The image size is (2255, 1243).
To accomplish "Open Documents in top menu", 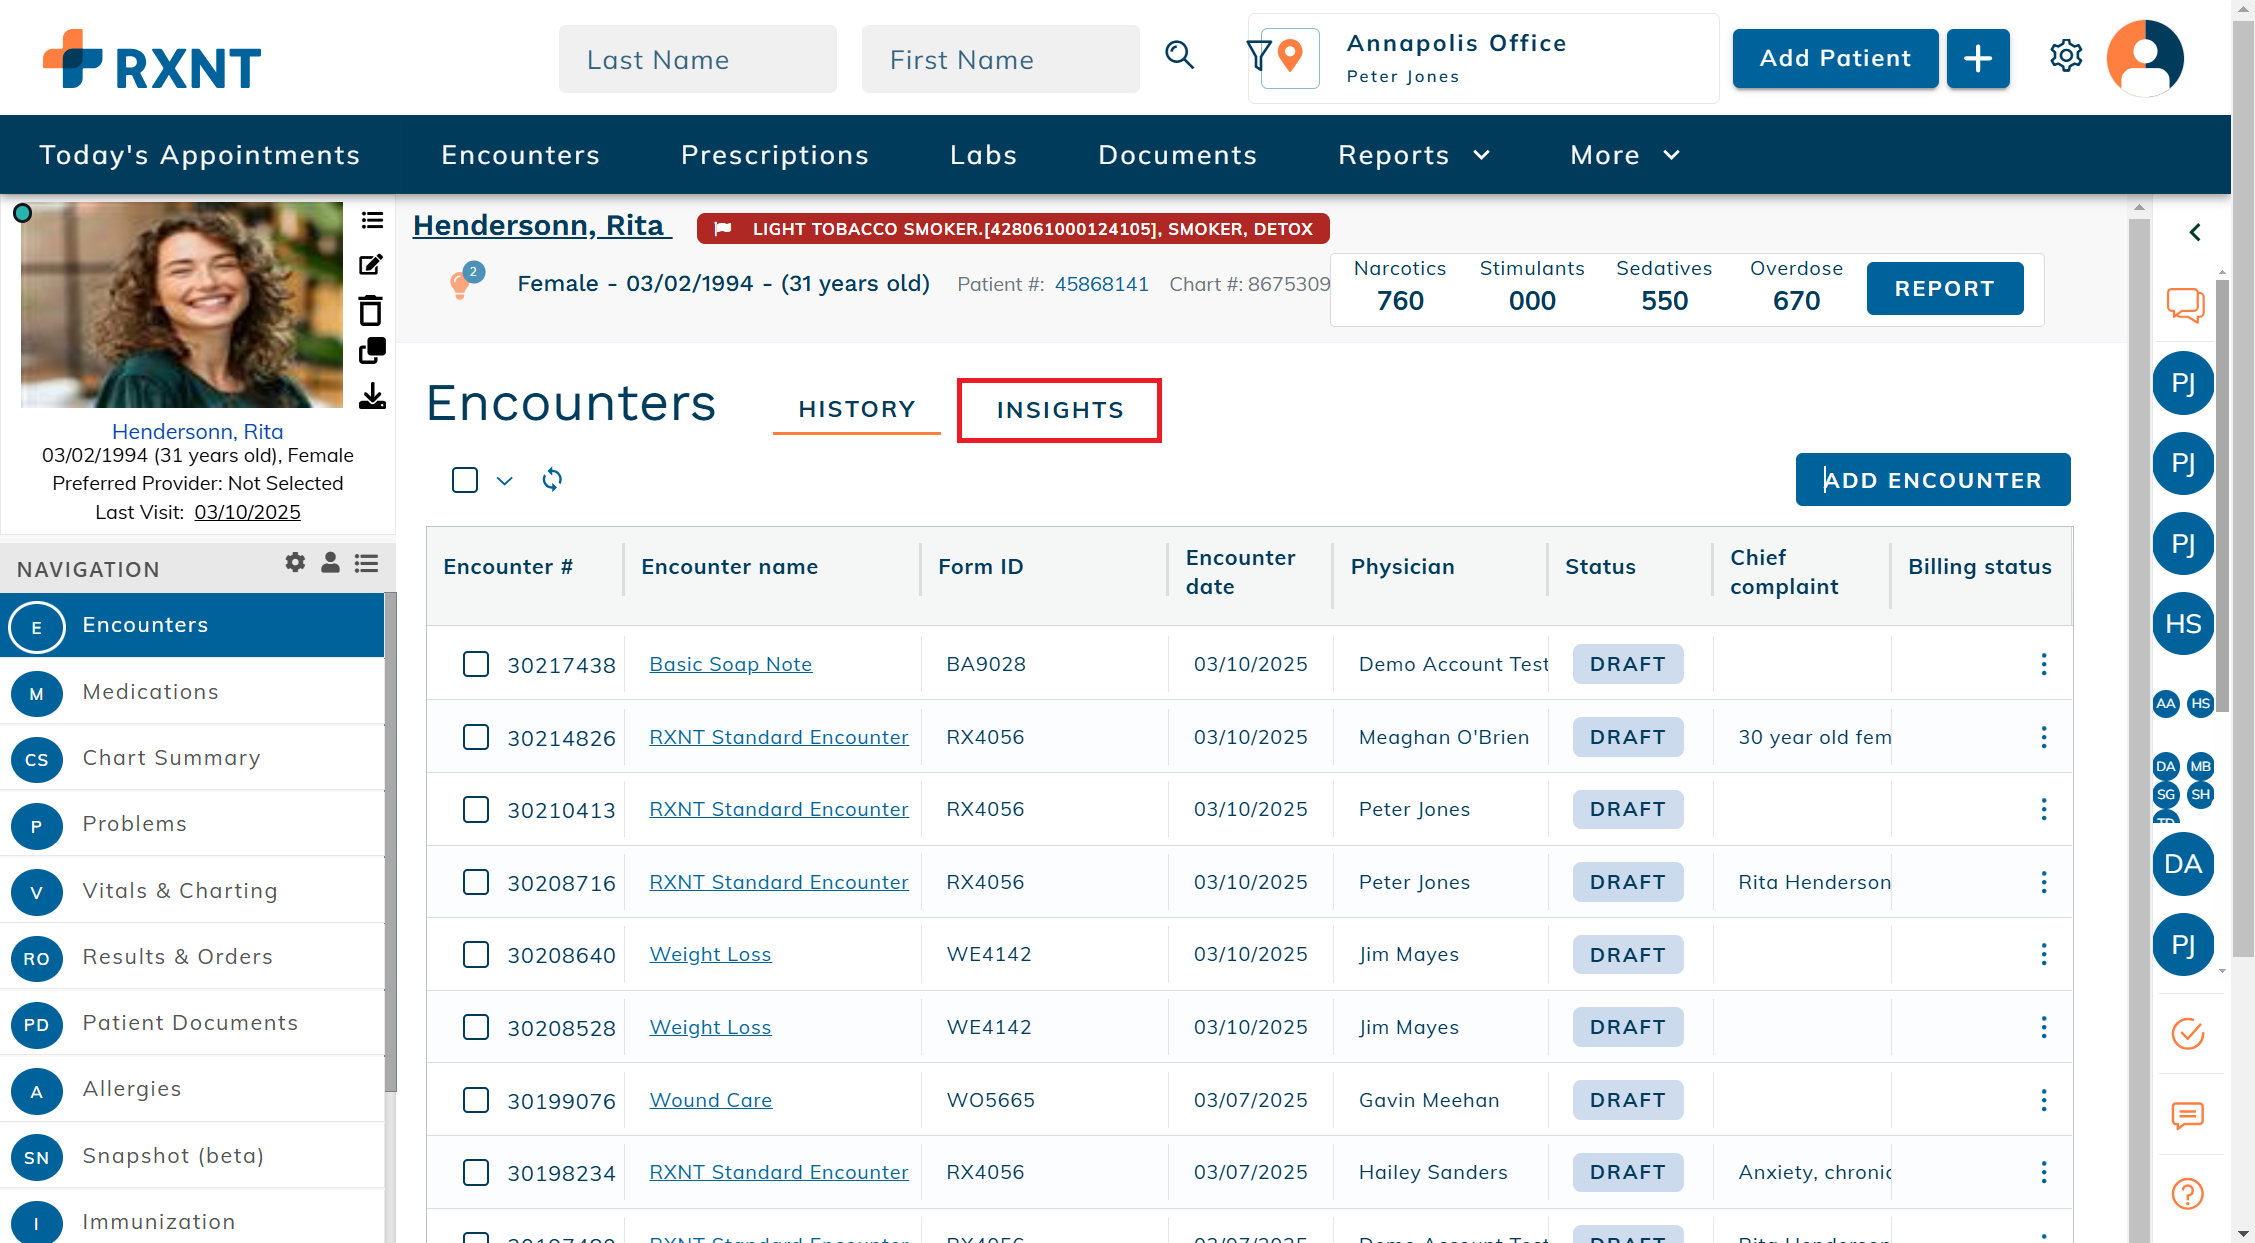I will [x=1178, y=155].
